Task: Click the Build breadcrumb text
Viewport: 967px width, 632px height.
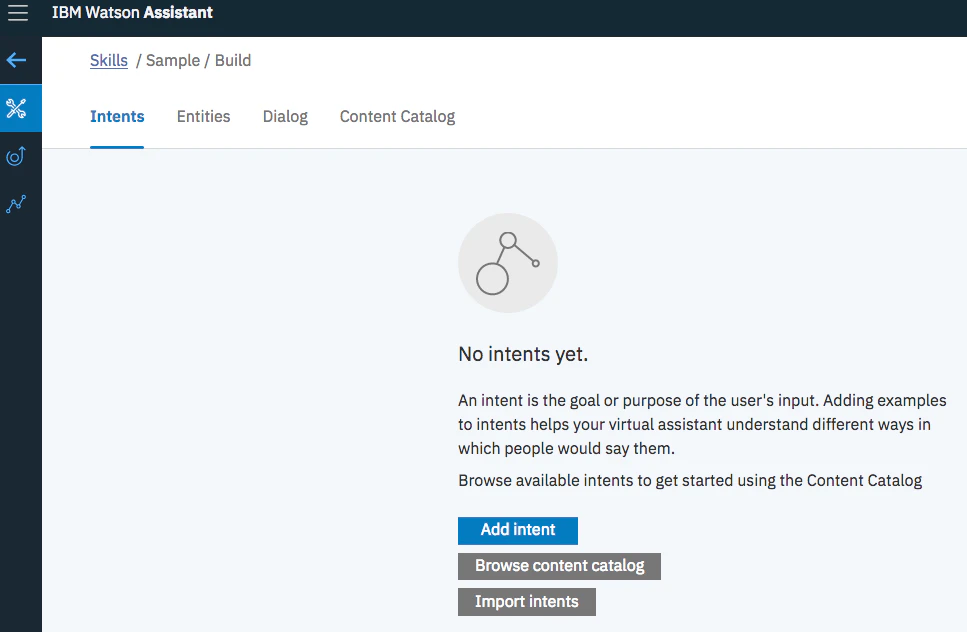Action: (x=233, y=60)
